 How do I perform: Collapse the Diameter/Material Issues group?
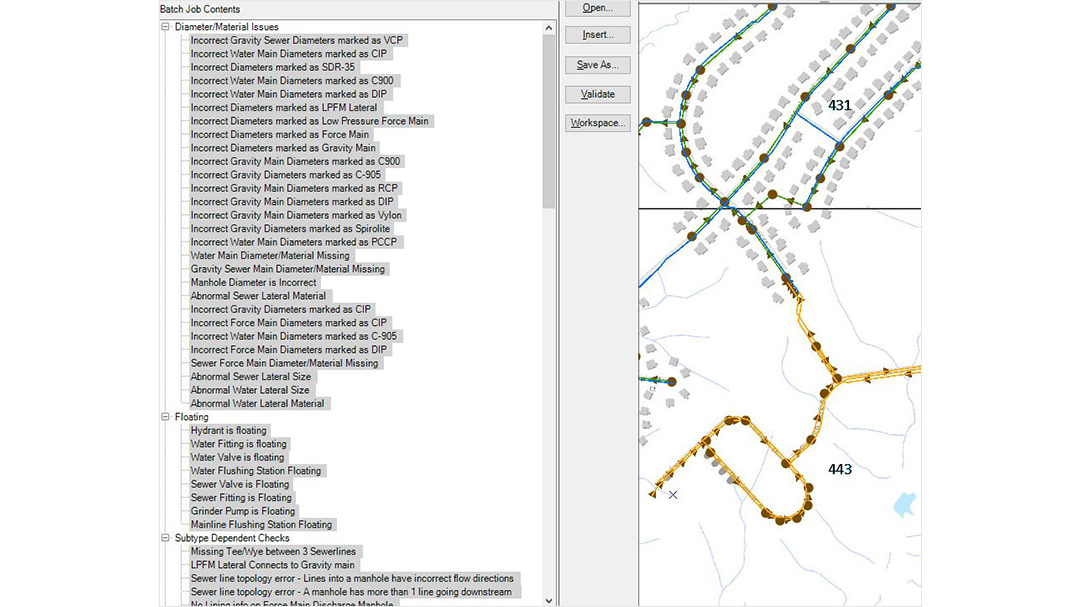tap(165, 27)
